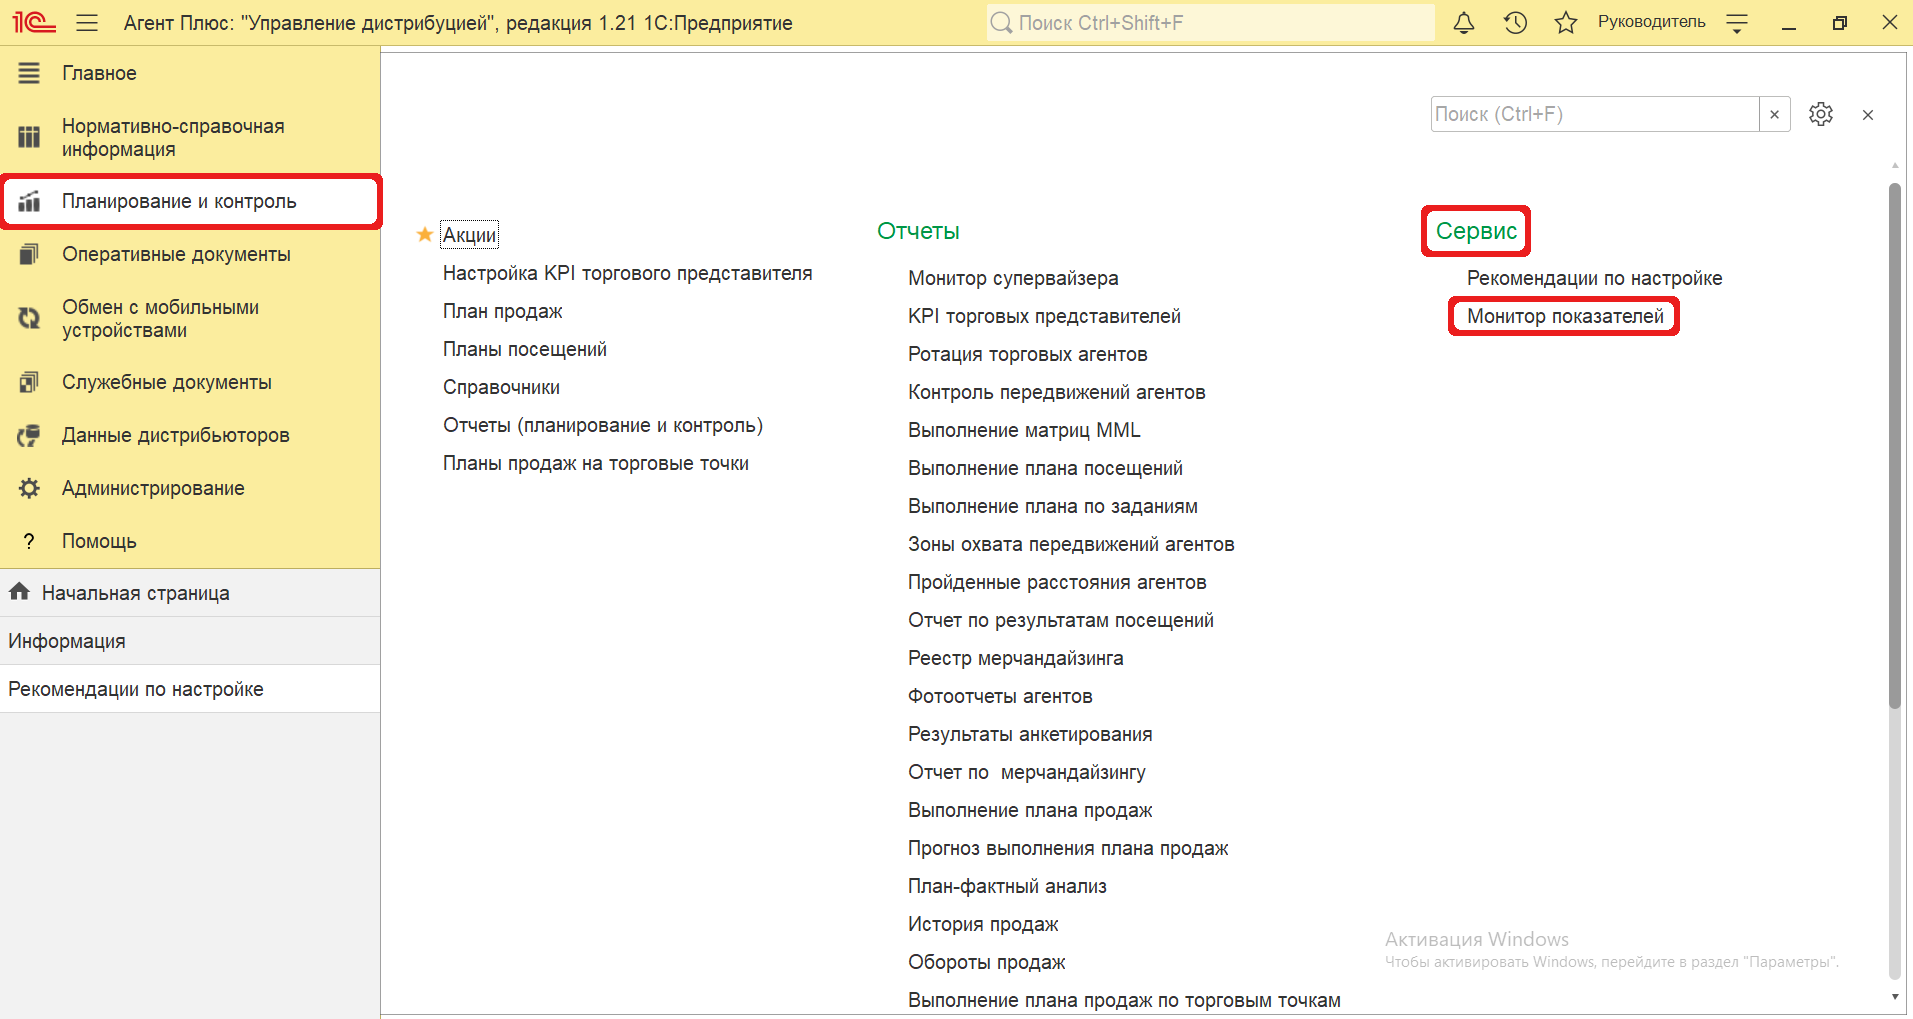The image size is (1913, 1019).
Task: Open Справочники link
Action: (501, 387)
